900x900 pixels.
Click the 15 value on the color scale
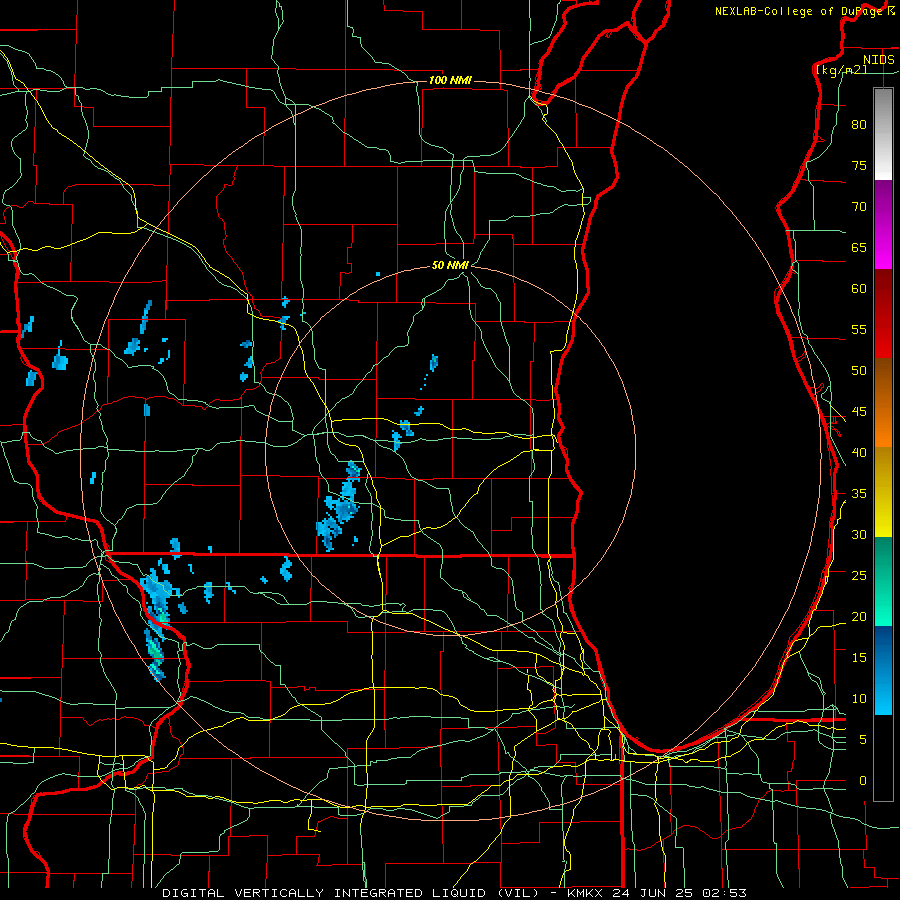pos(859,658)
